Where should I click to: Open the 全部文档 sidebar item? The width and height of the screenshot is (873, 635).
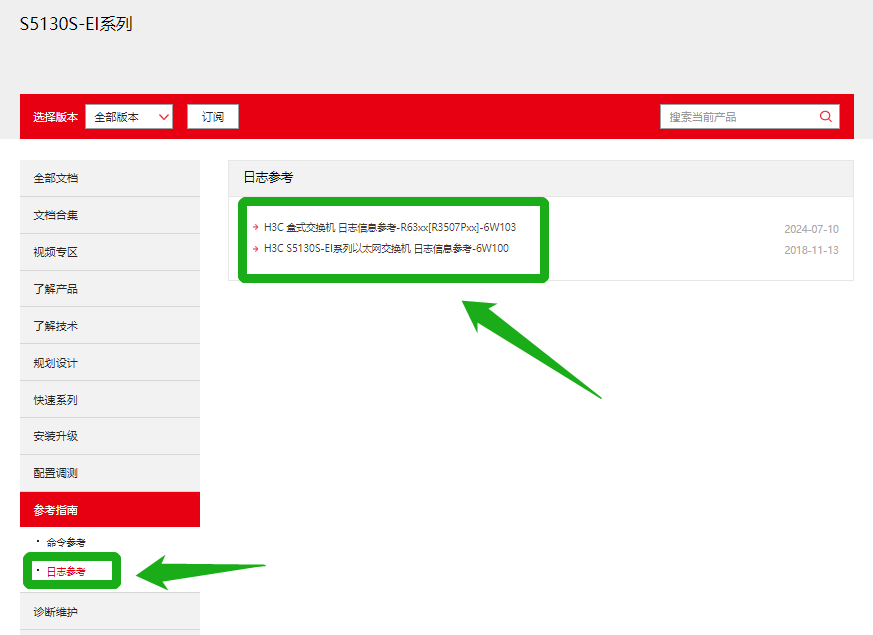point(110,178)
